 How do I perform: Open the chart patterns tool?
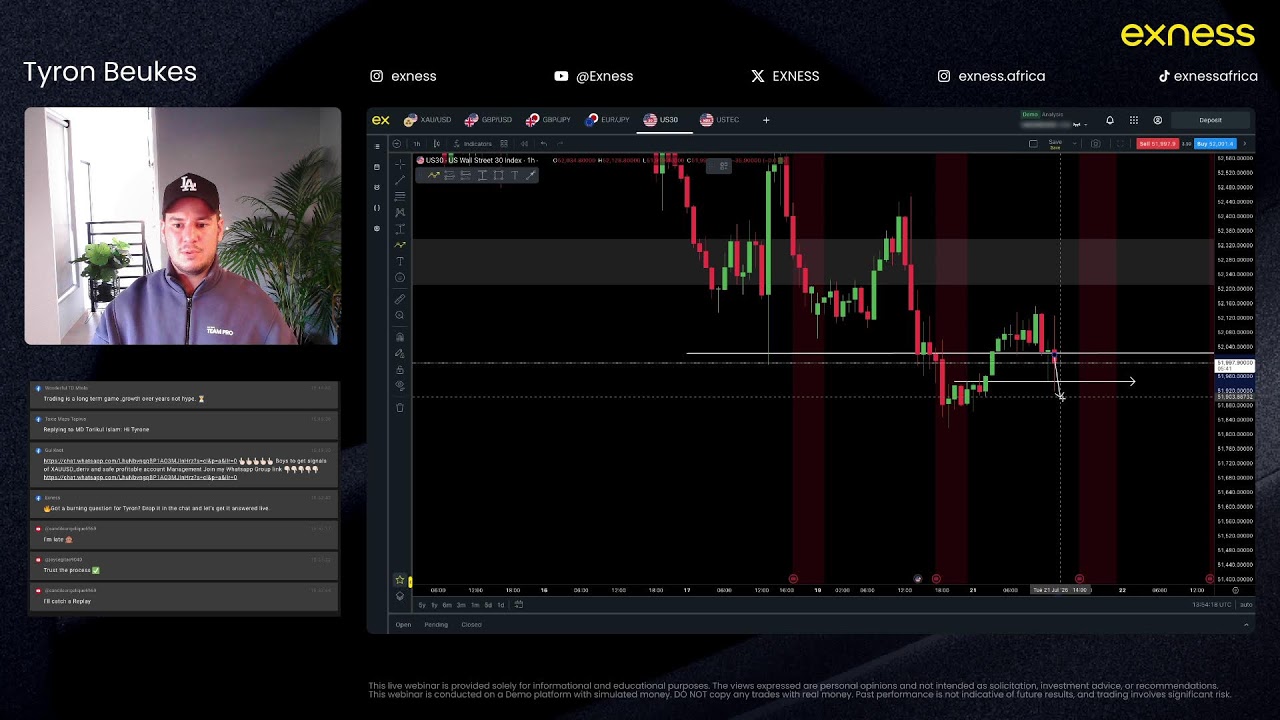click(400, 213)
